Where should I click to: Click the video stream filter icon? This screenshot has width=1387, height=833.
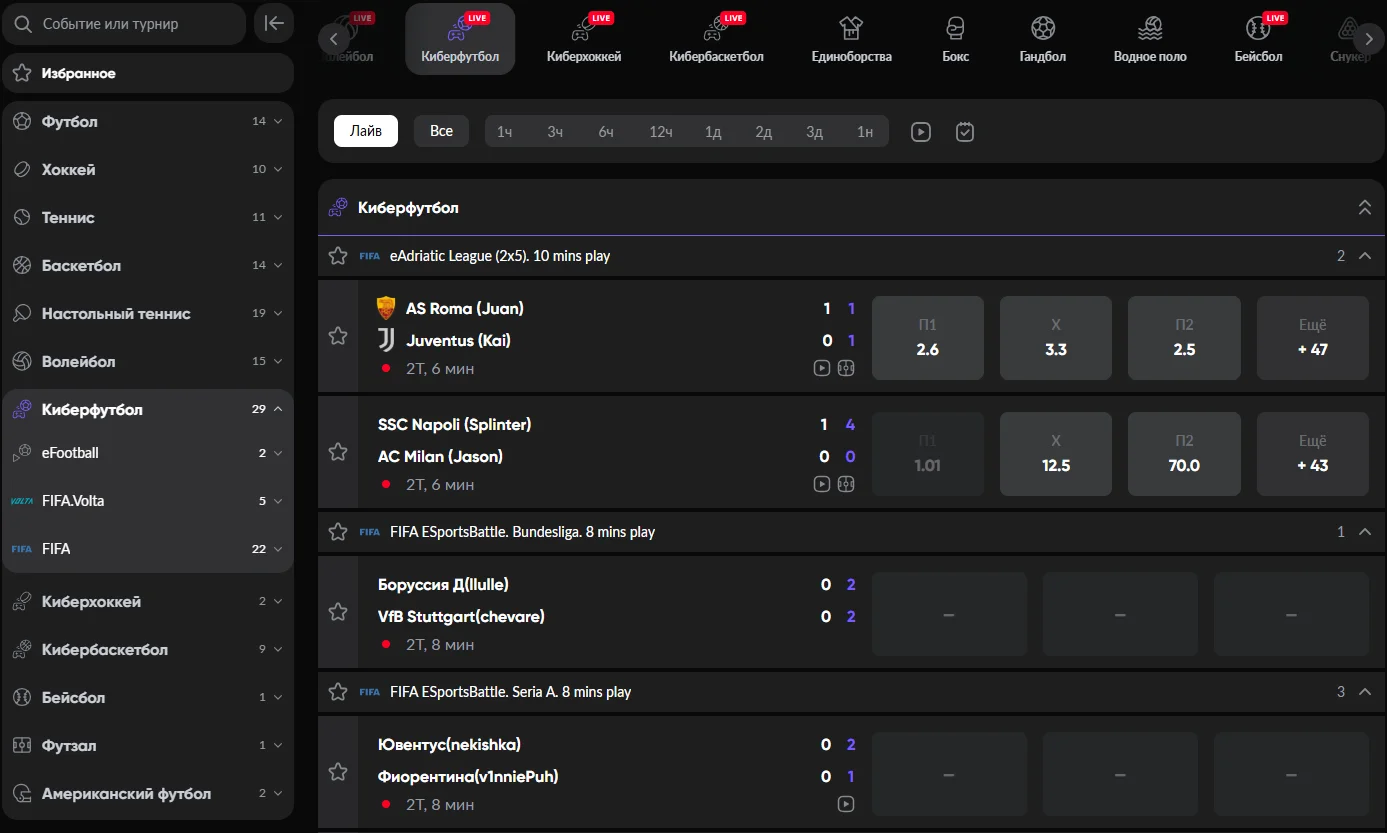pos(920,132)
